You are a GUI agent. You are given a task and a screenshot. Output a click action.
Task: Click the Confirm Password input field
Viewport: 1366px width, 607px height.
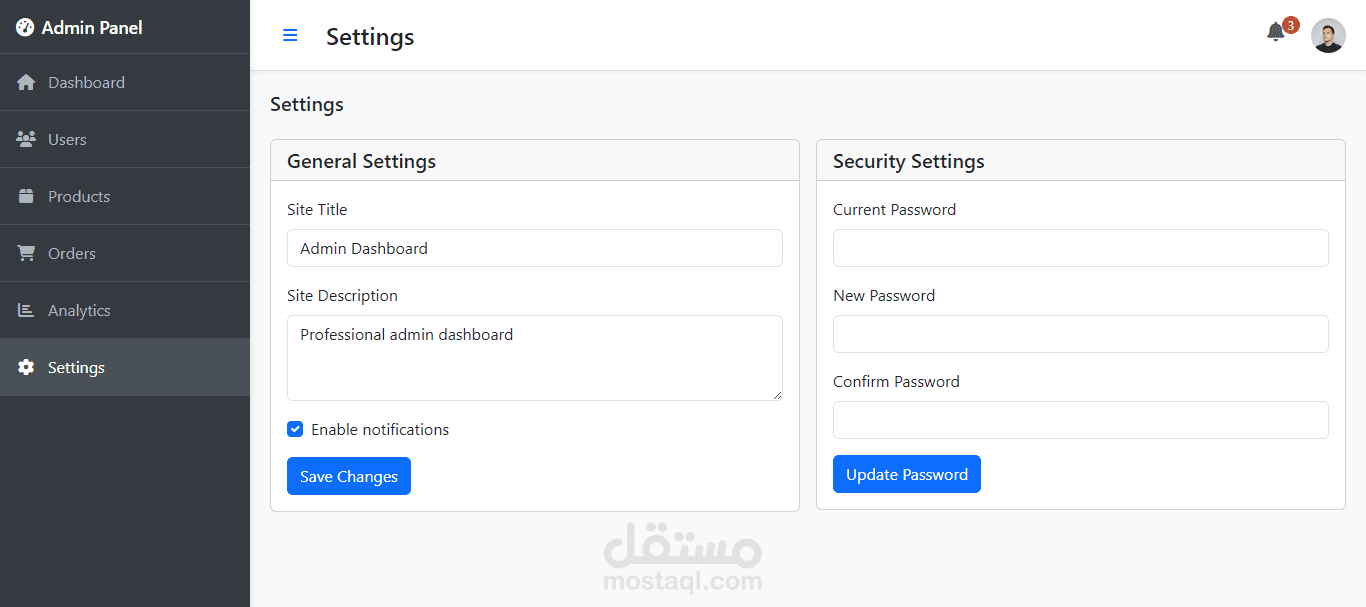(x=1081, y=420)
